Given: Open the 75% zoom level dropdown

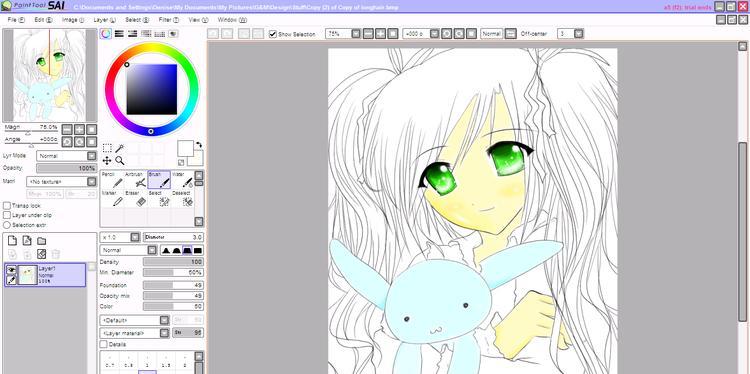Looking at the screenshot, I should click(343, 34).
